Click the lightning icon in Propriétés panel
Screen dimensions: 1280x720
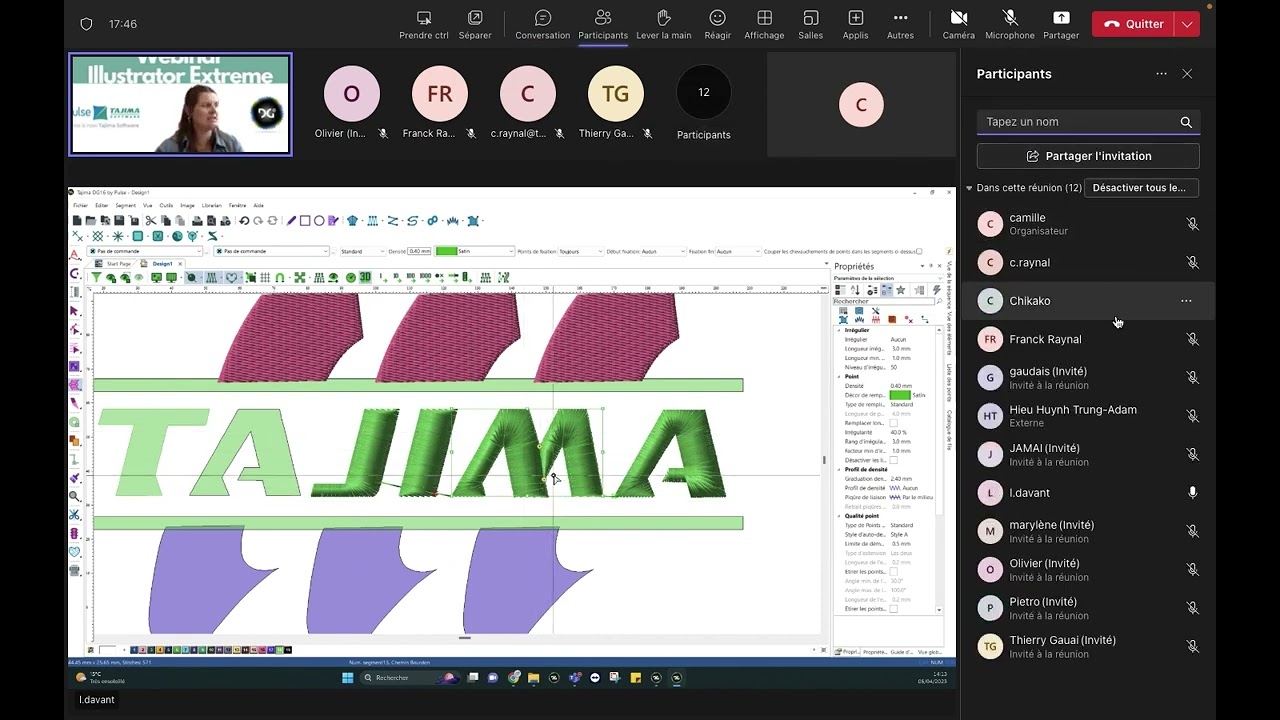click(937, 290)
